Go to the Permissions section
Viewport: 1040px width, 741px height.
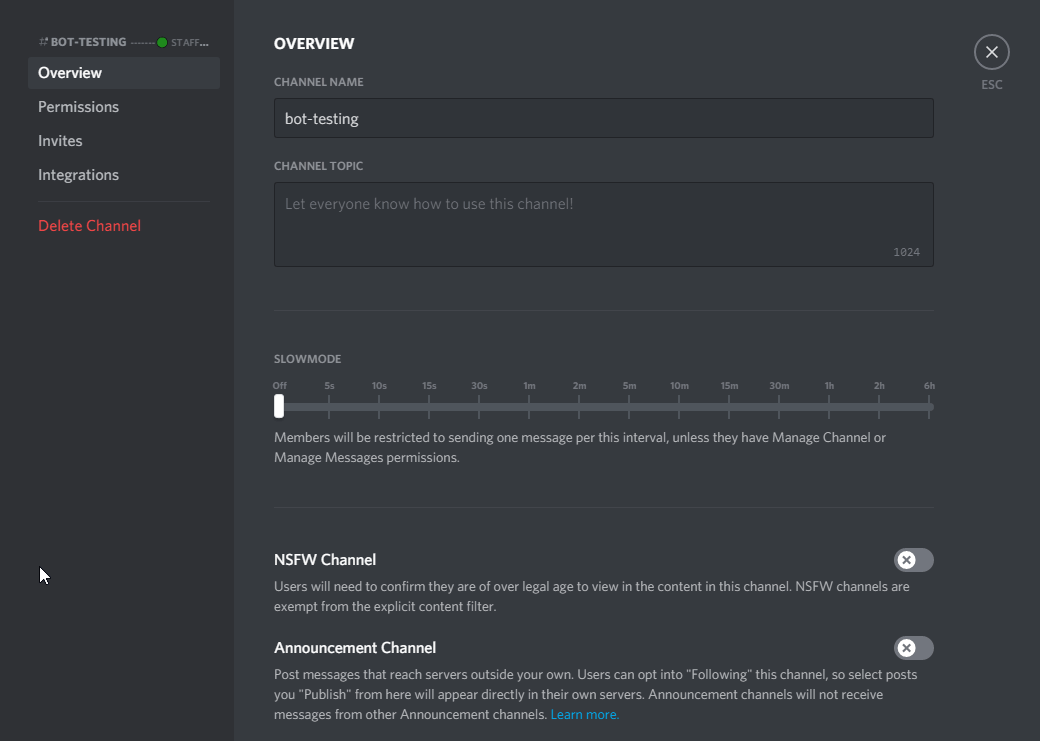coord(78,107)
